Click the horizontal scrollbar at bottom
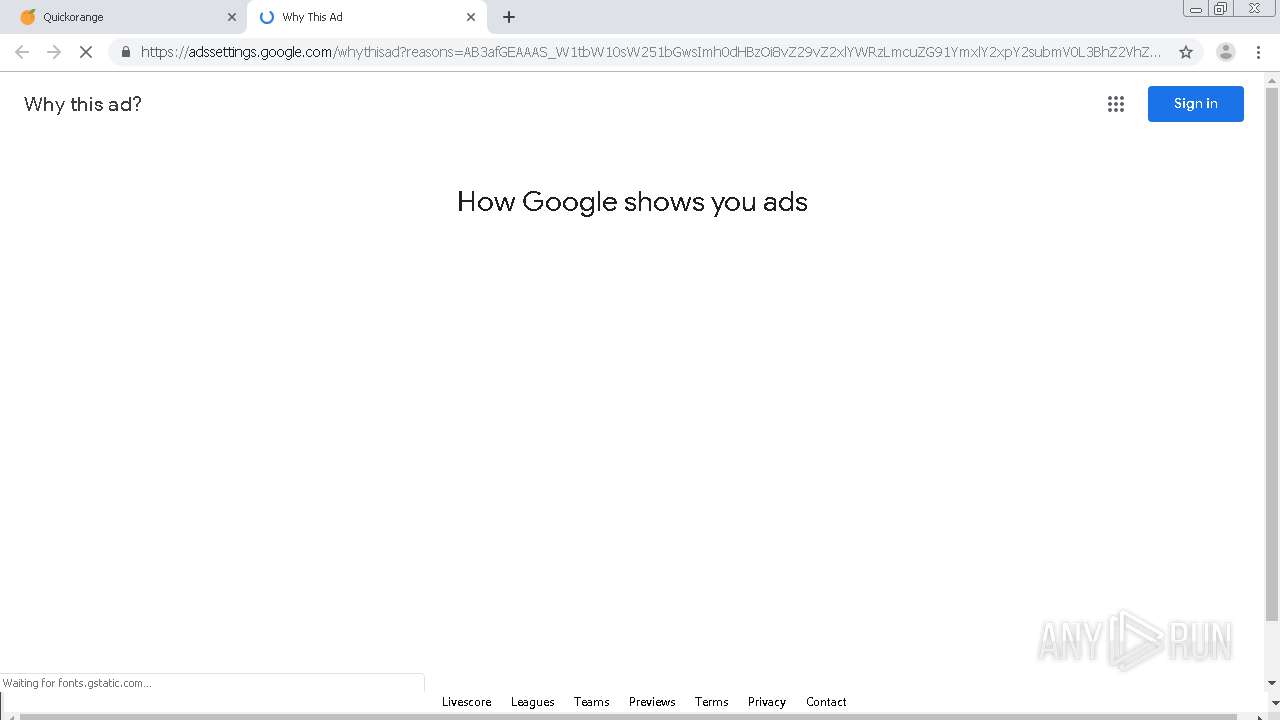The image size is (1280, 720). coord(630,716)
